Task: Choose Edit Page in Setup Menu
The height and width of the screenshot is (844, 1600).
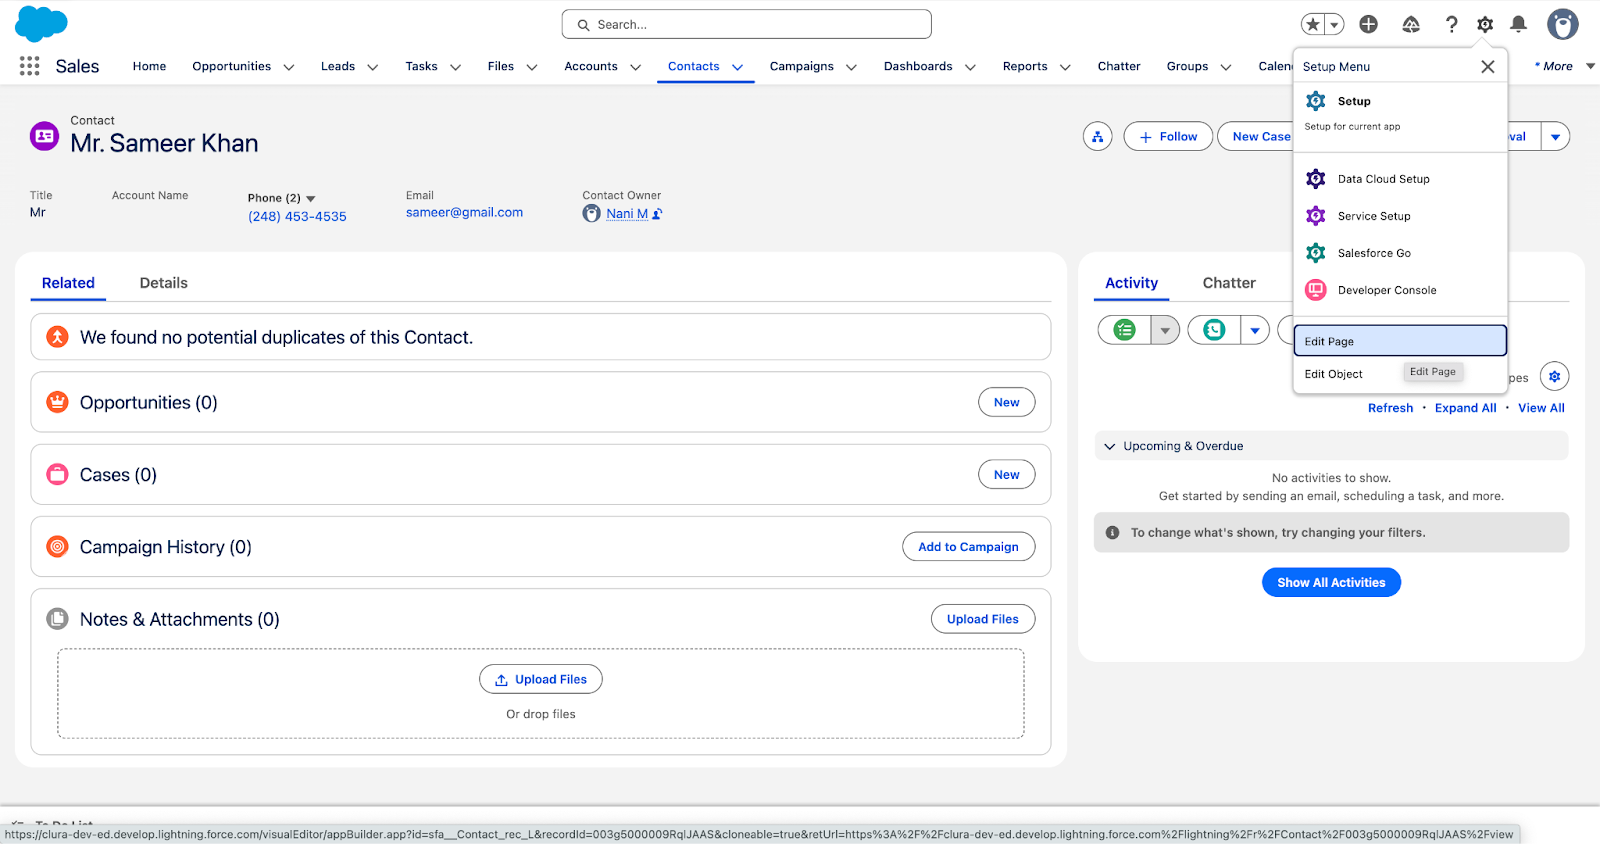Action: (1400, 341)
